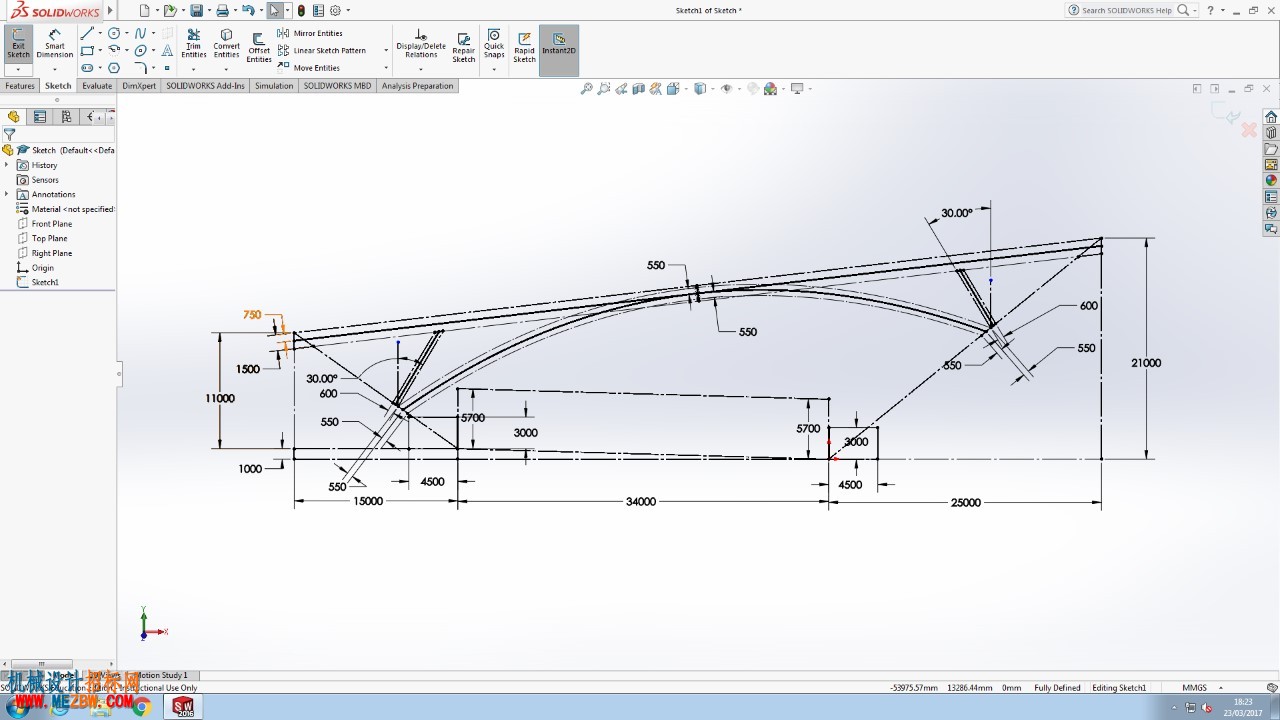
Task: Click Search SOLIDWORKS Help field
Action: [x=1126, y=10]
